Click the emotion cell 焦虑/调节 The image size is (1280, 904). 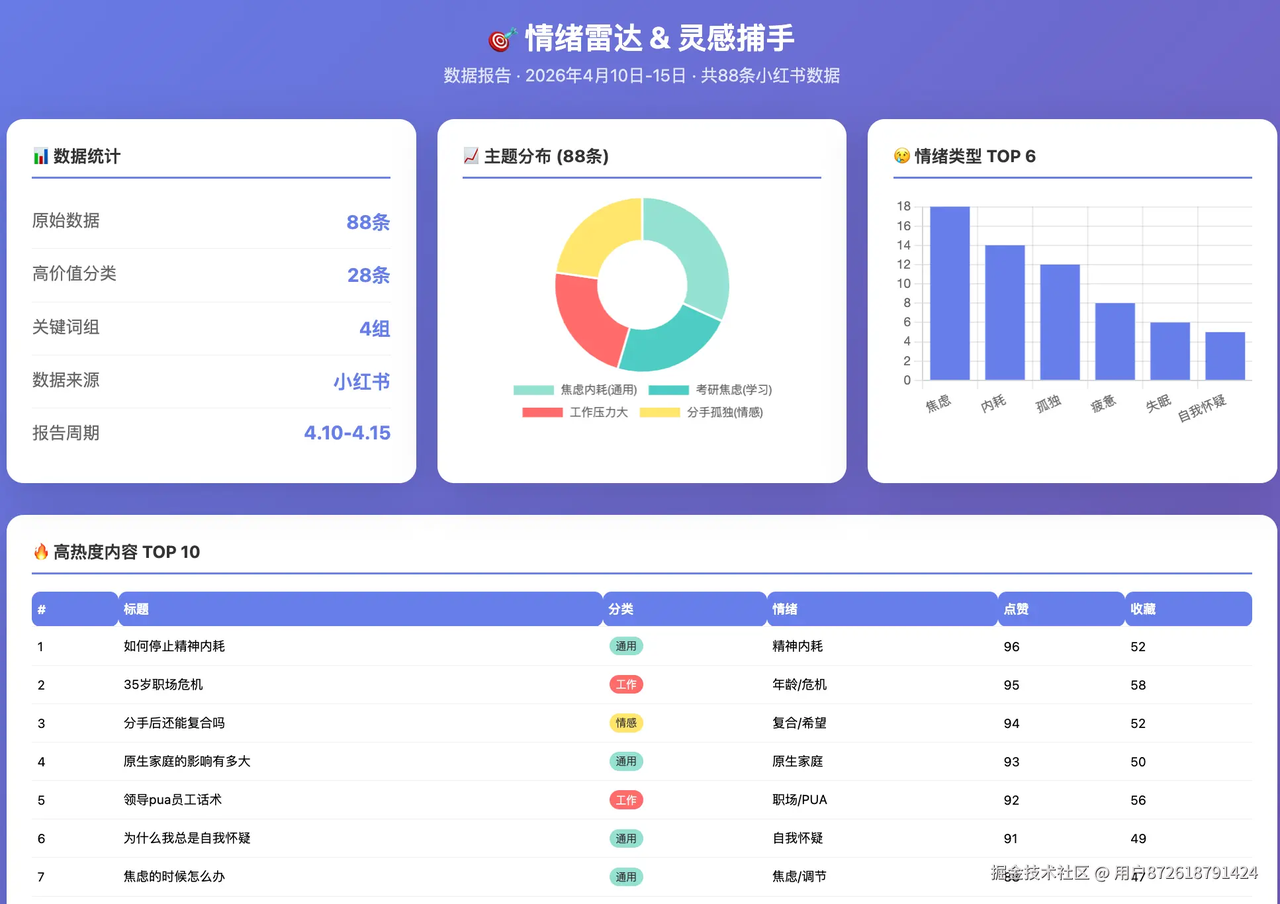point(800,877)
